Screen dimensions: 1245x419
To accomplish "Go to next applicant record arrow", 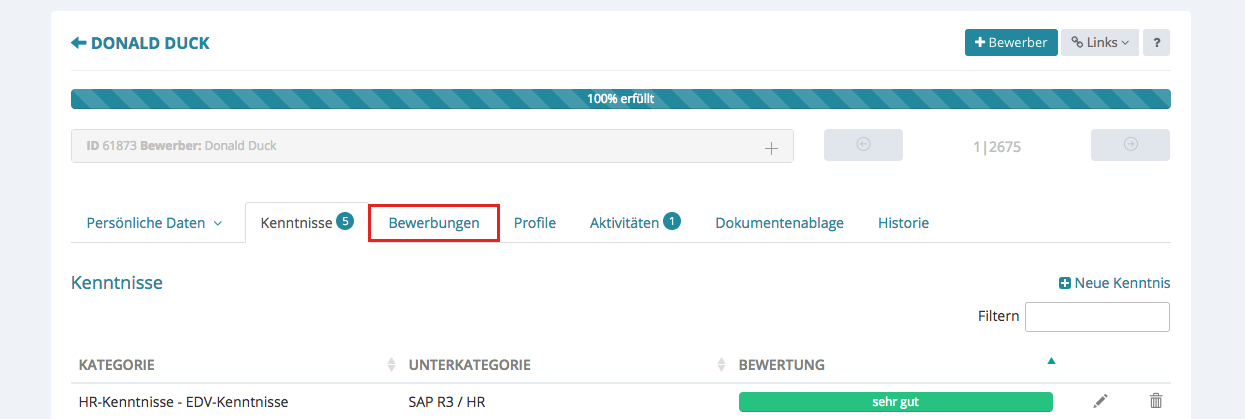I will [1130, 145].
